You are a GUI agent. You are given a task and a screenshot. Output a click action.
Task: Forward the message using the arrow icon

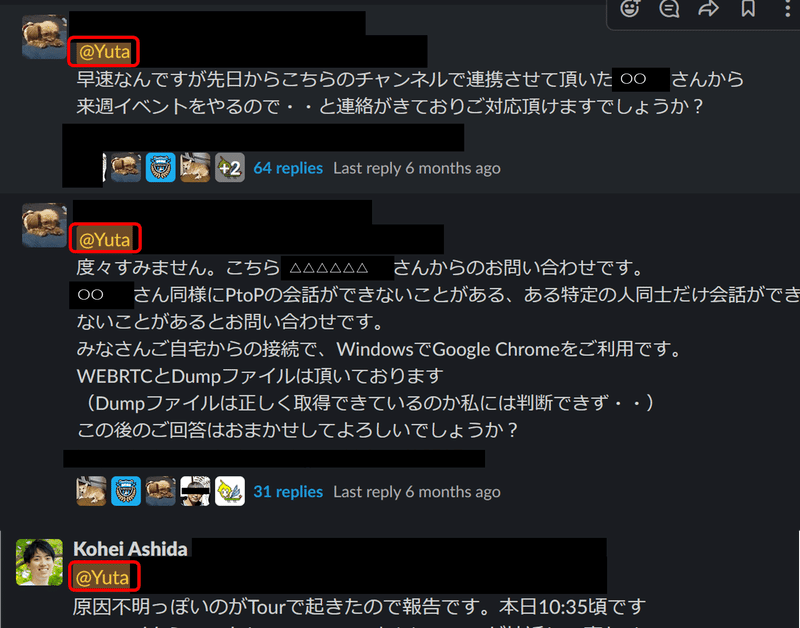point(708,8)
